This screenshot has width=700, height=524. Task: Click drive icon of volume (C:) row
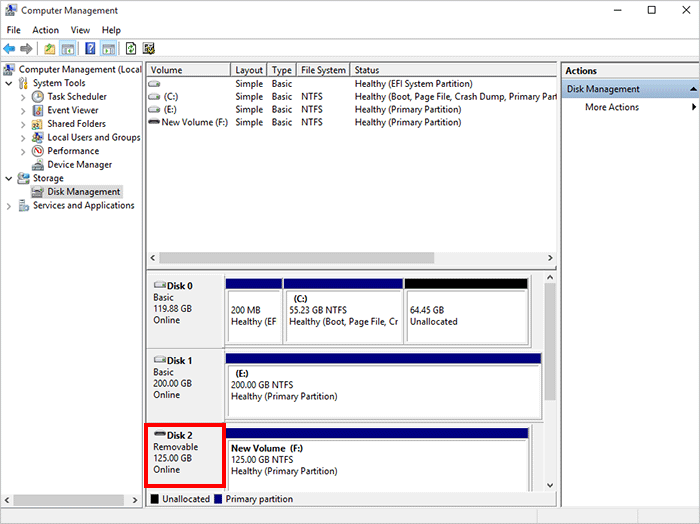click(x=154, y=97)
